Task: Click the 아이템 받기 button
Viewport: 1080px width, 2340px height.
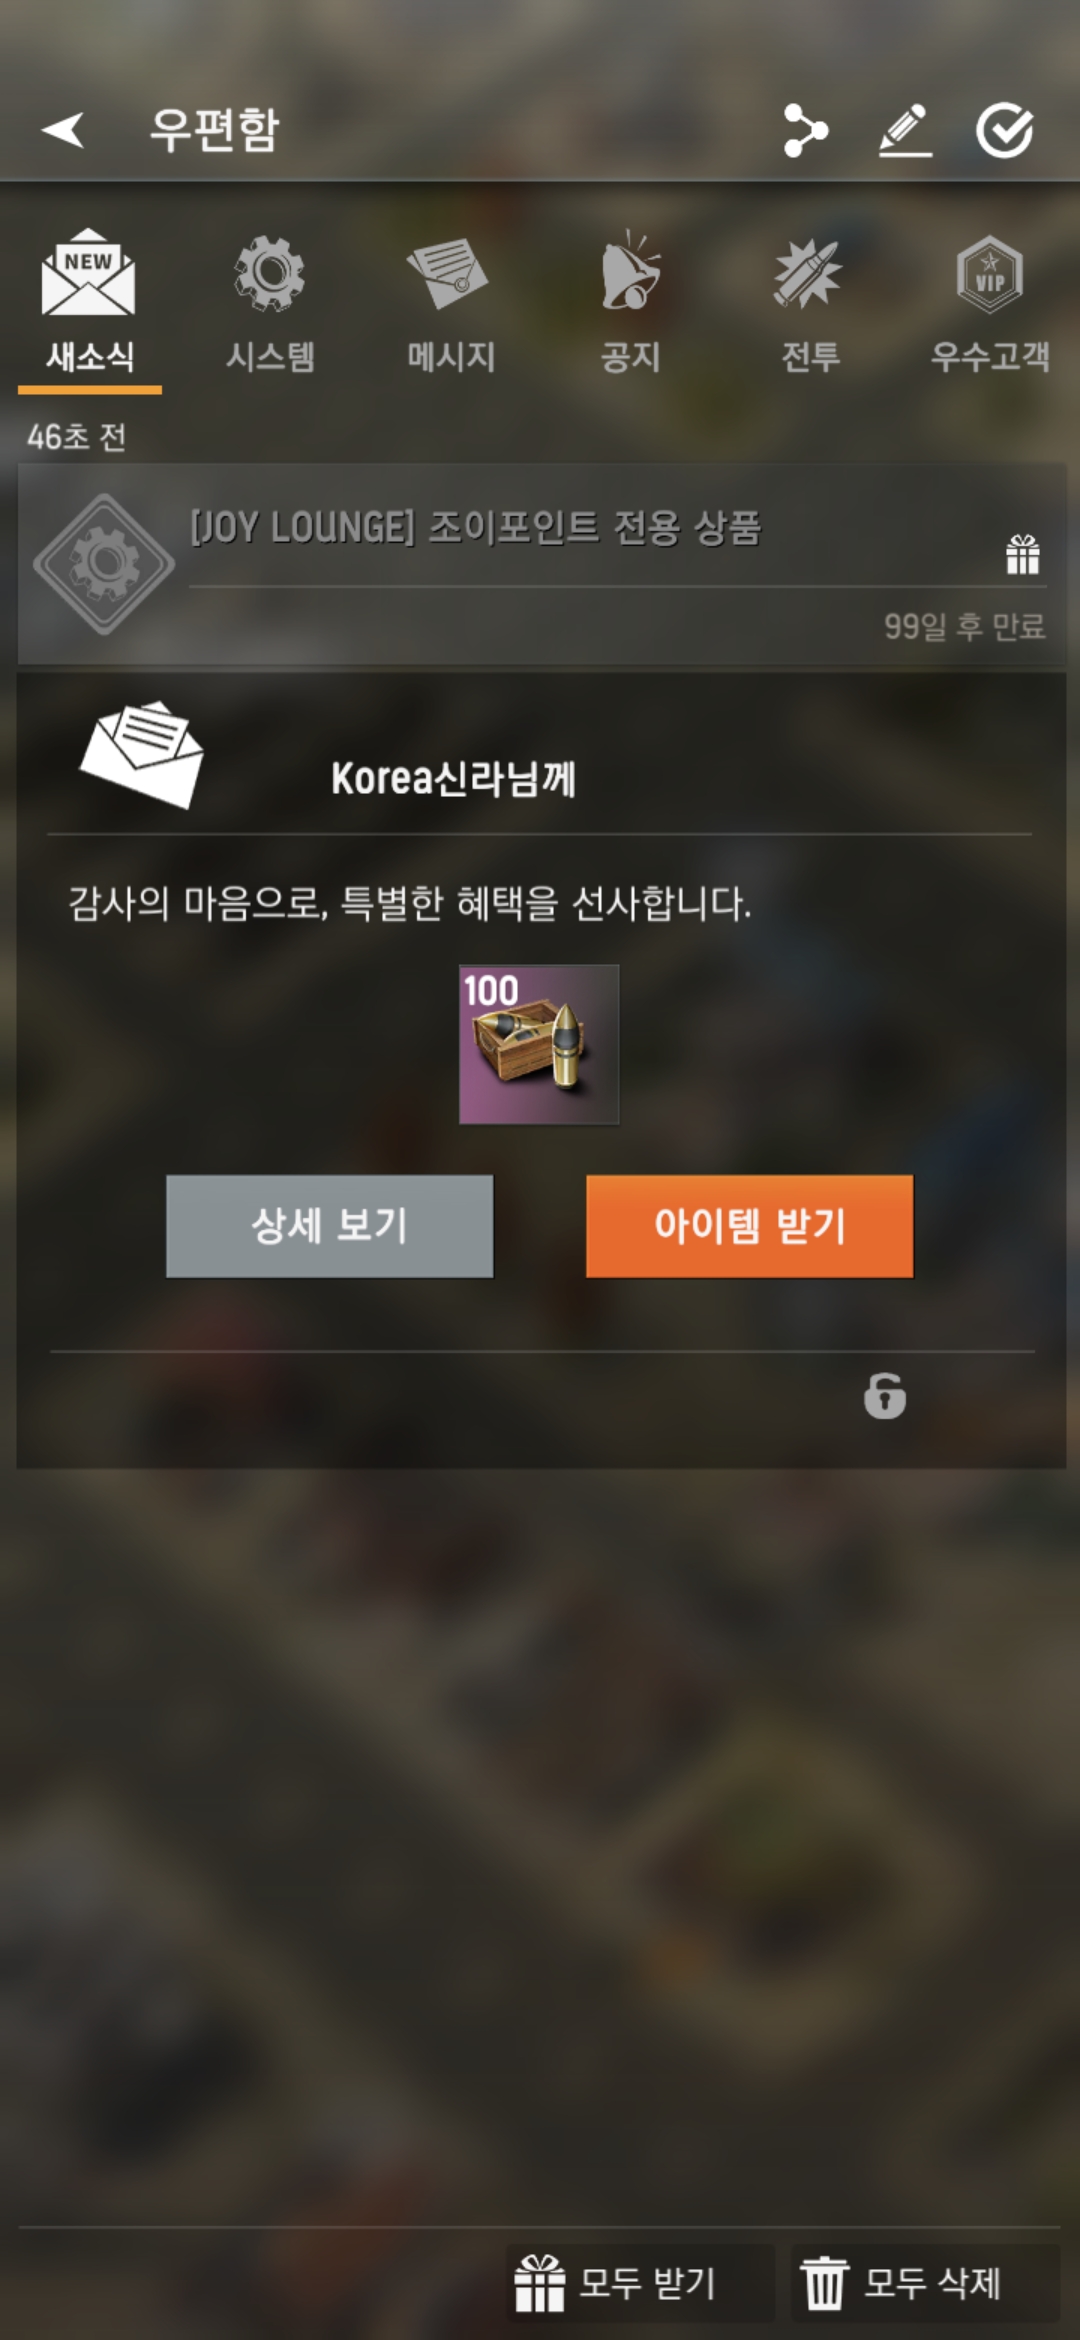Action: tap(749, 1226)
